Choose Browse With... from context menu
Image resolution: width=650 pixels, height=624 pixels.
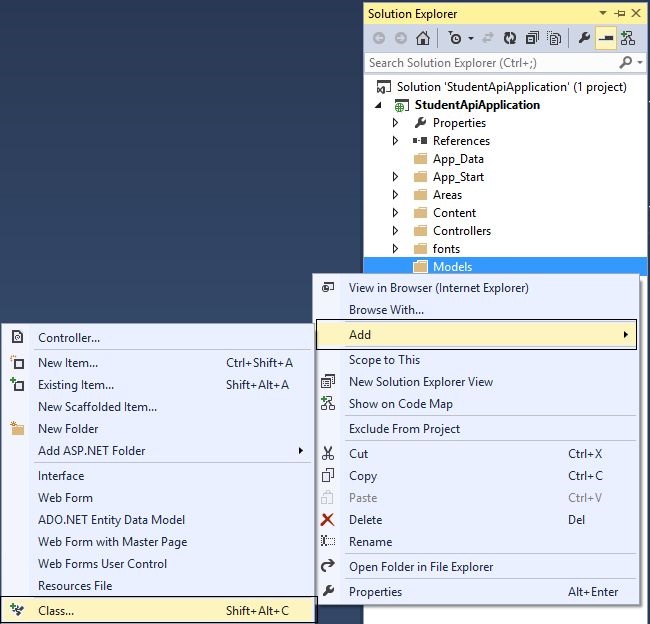(476, 310)
